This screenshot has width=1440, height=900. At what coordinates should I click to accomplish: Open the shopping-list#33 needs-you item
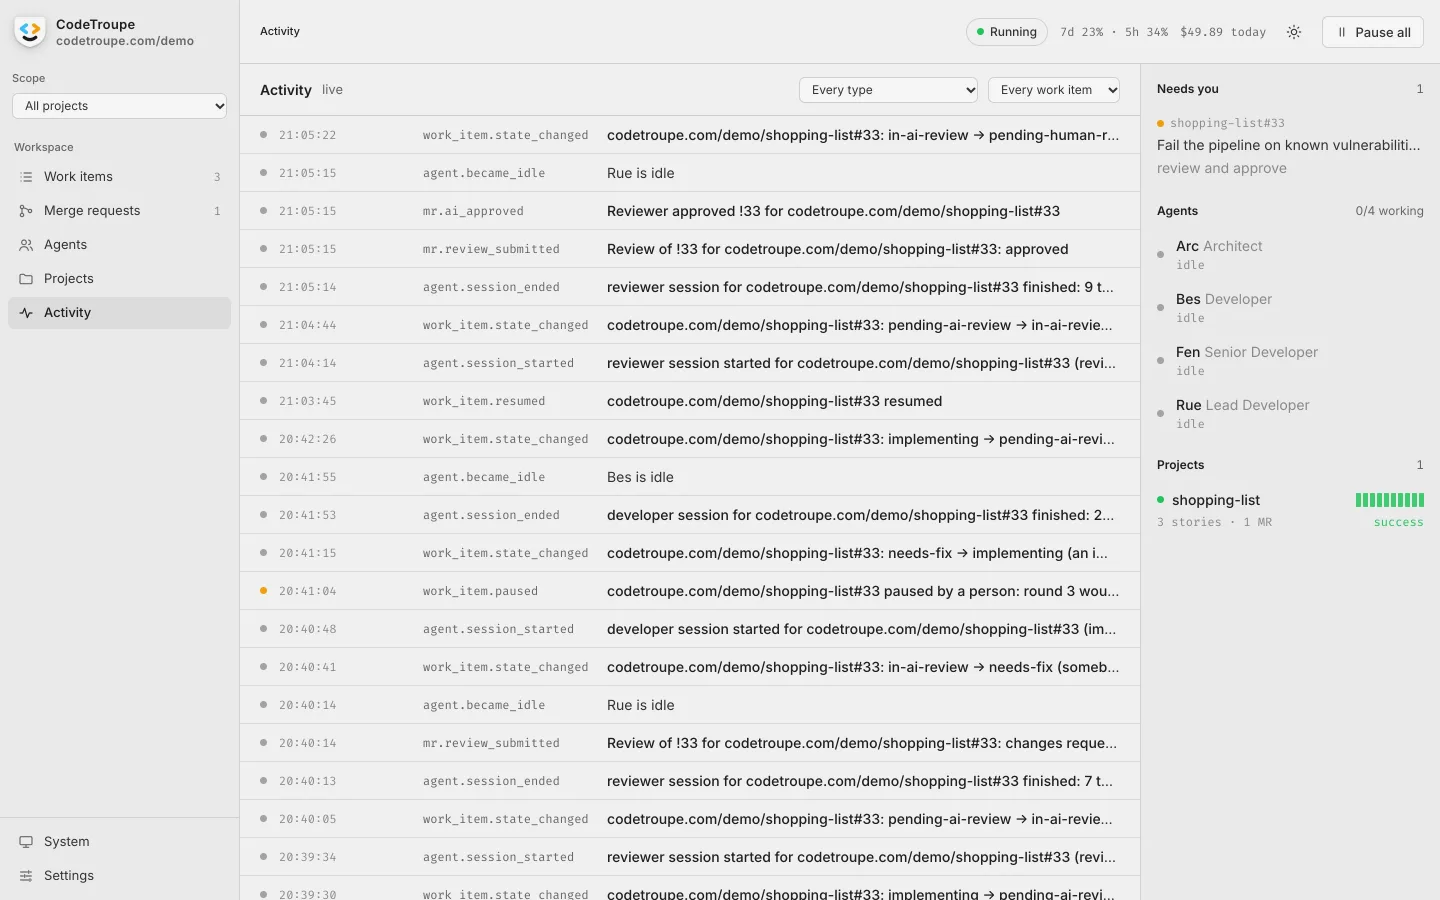(x=1290, y=146)
